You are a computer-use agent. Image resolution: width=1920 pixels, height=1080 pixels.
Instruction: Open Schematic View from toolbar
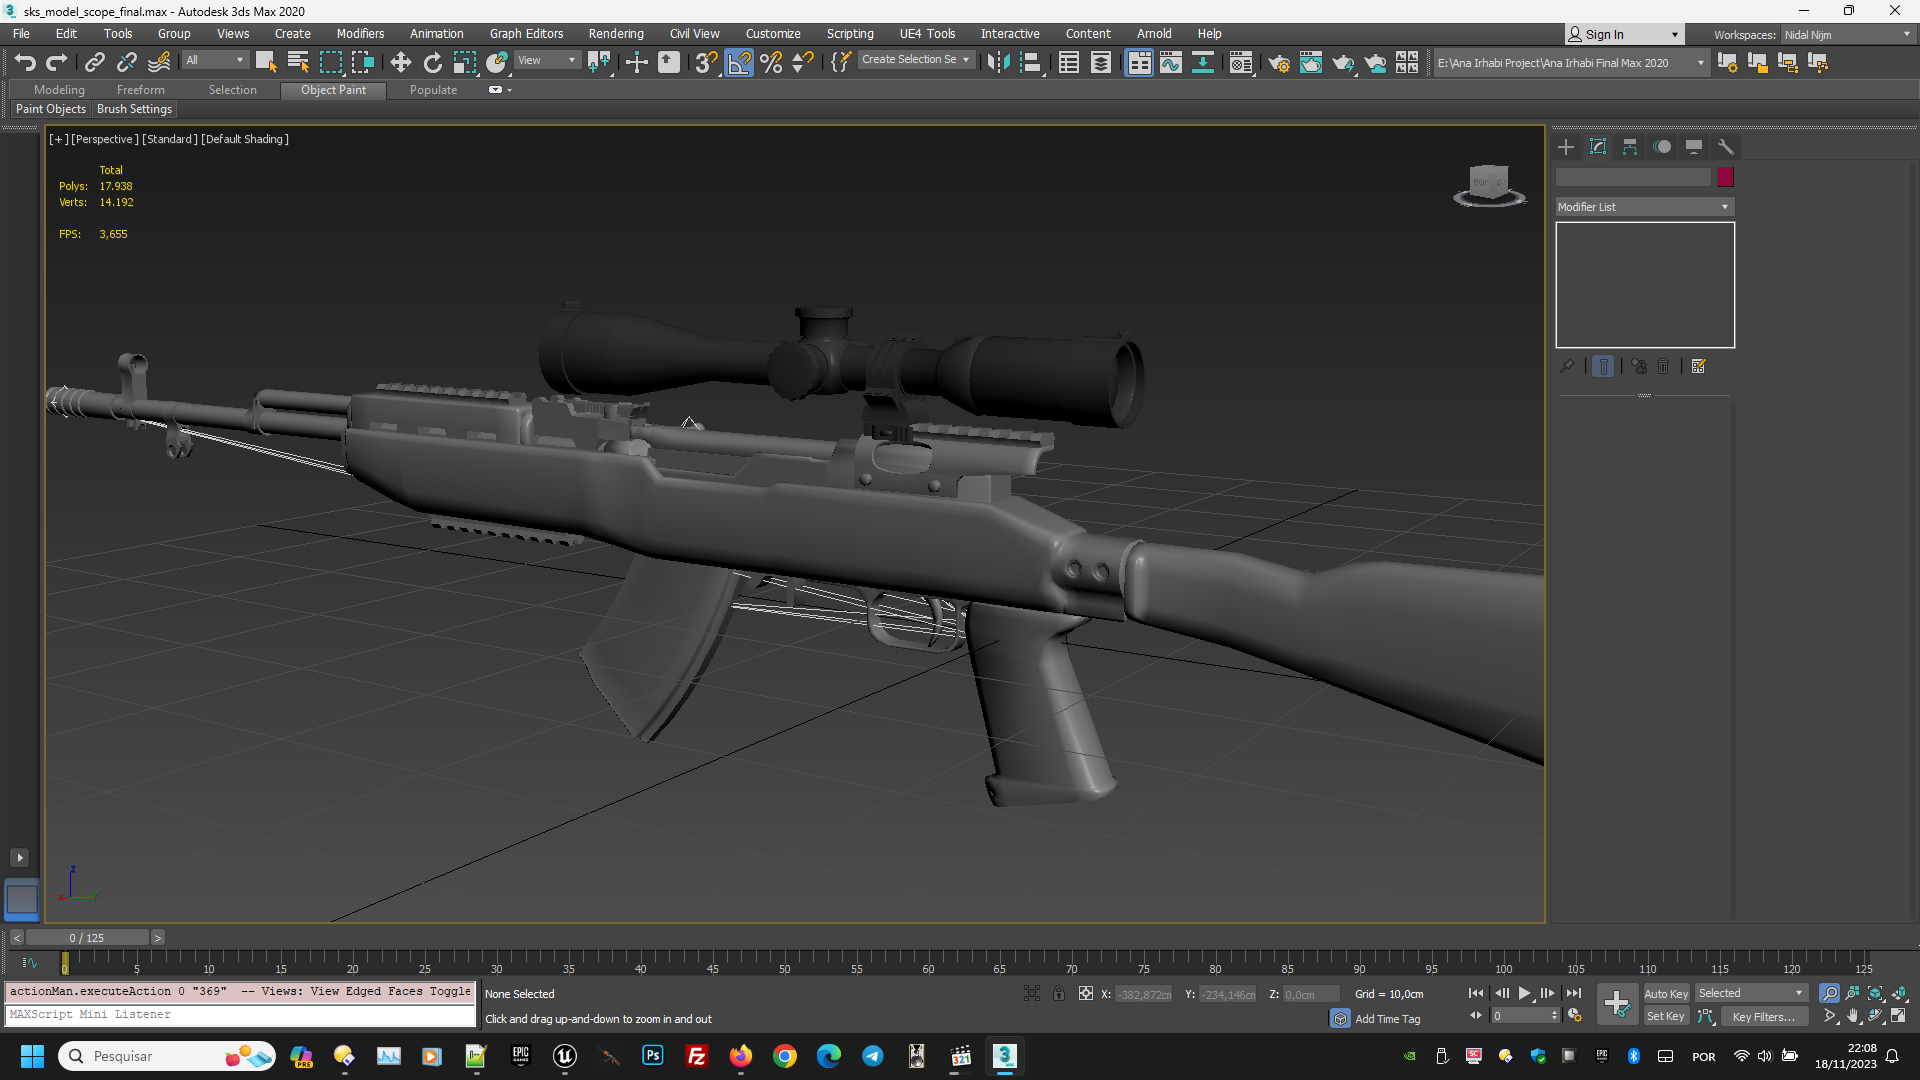pyautogui.click(x=1203, y=62)
